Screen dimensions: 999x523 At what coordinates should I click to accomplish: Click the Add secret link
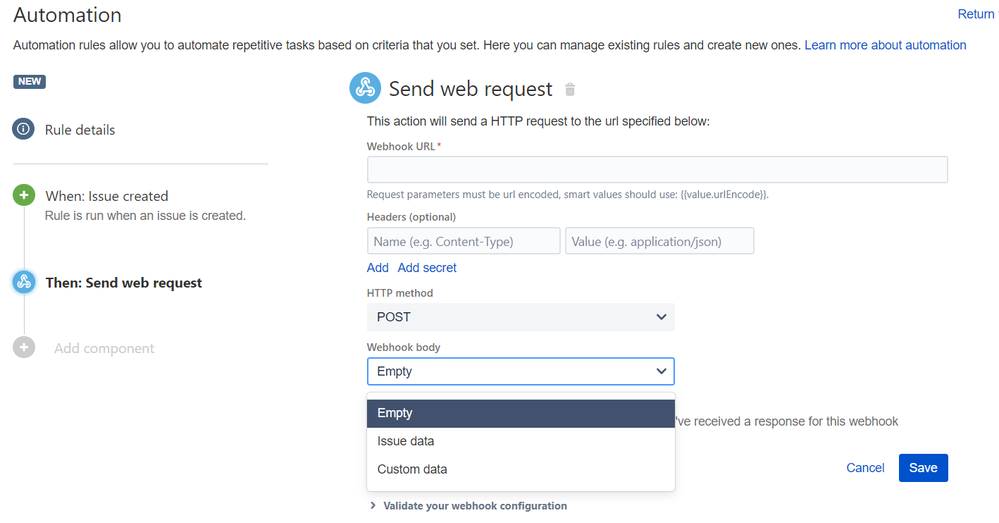pos(427,268)
